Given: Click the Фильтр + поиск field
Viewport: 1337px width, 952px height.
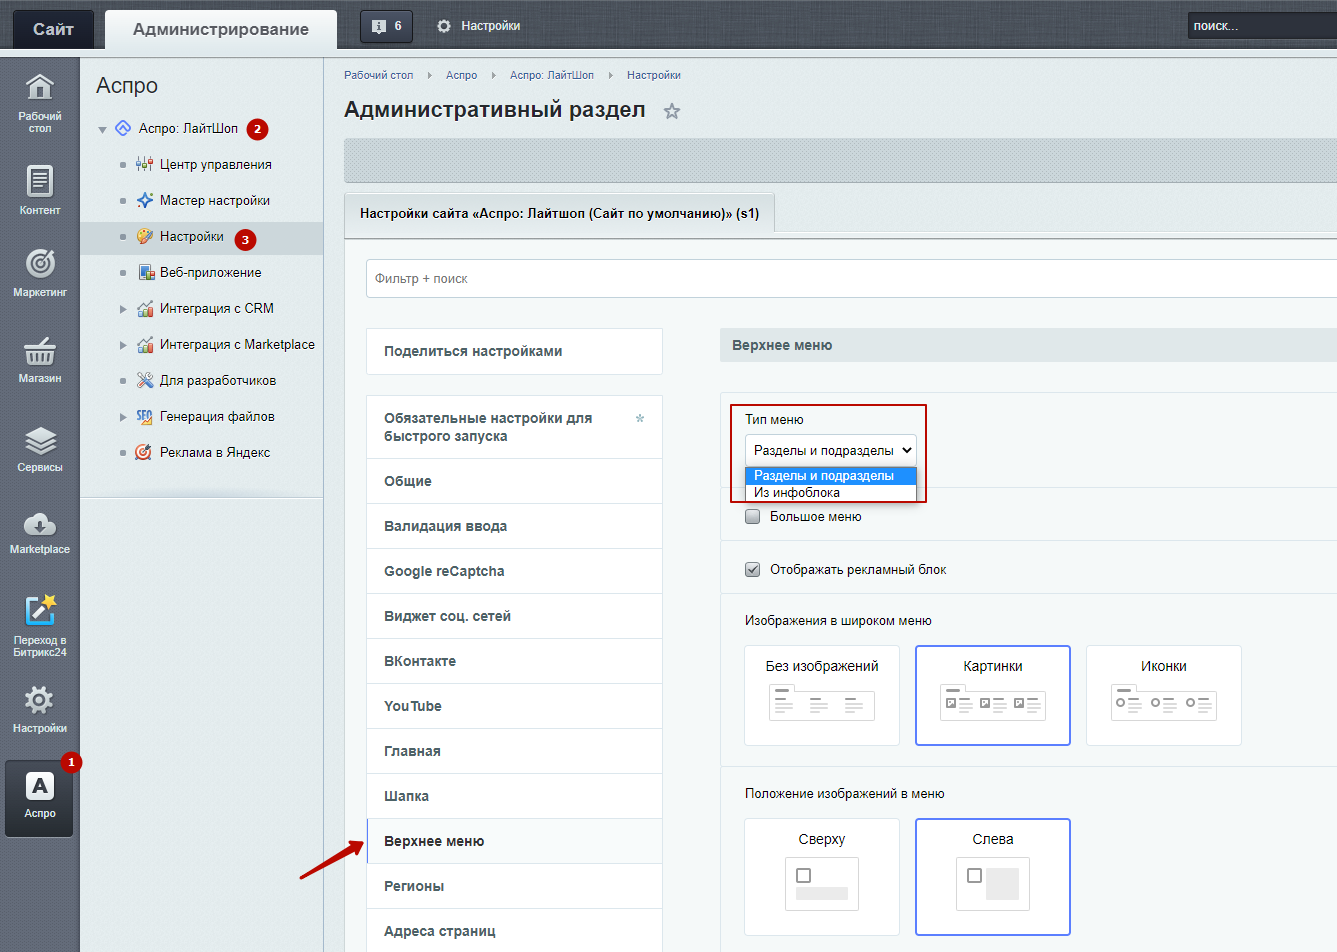Looking at the screenshot, I should click(851, 279).
